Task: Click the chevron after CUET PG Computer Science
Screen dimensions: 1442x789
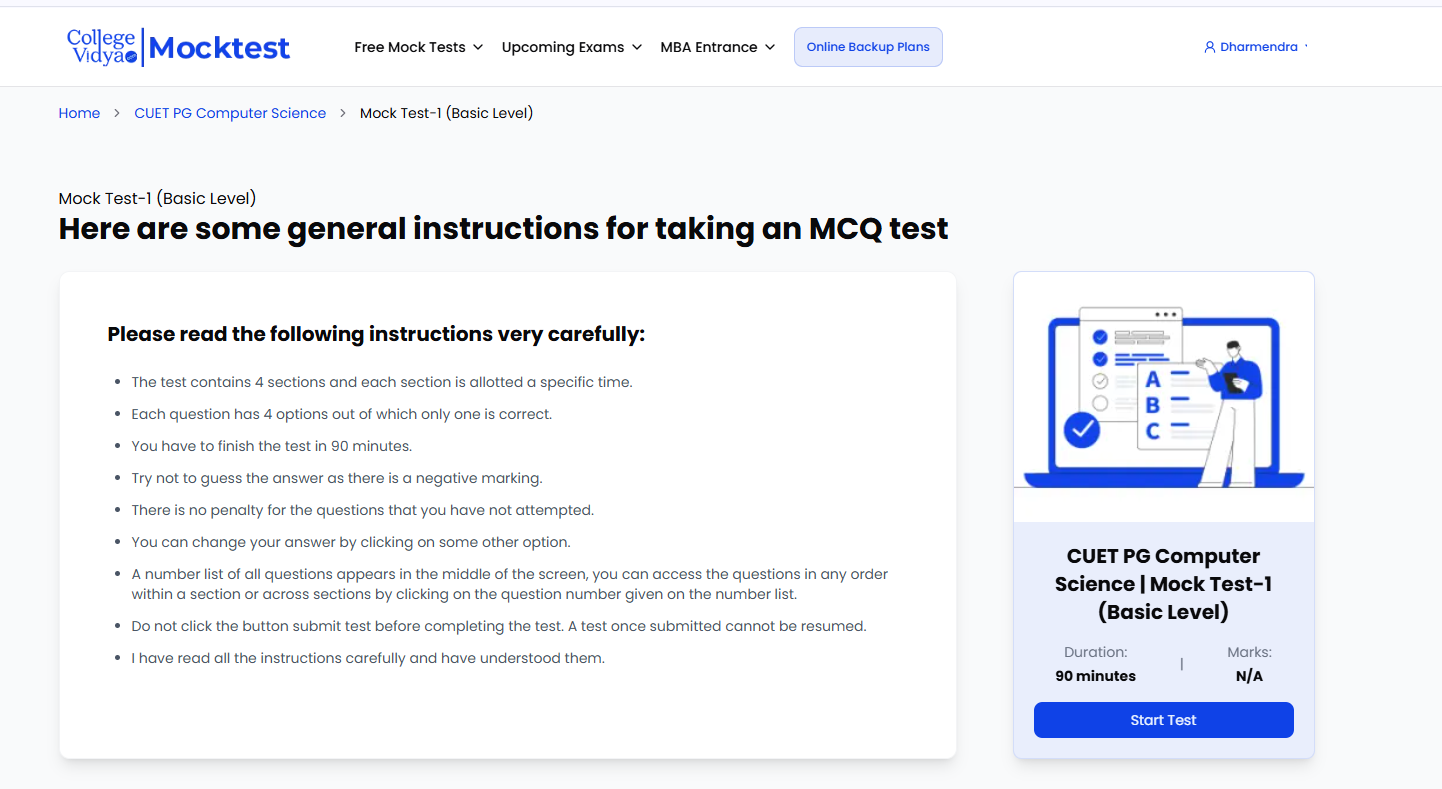Action: (x=343, y=113)
